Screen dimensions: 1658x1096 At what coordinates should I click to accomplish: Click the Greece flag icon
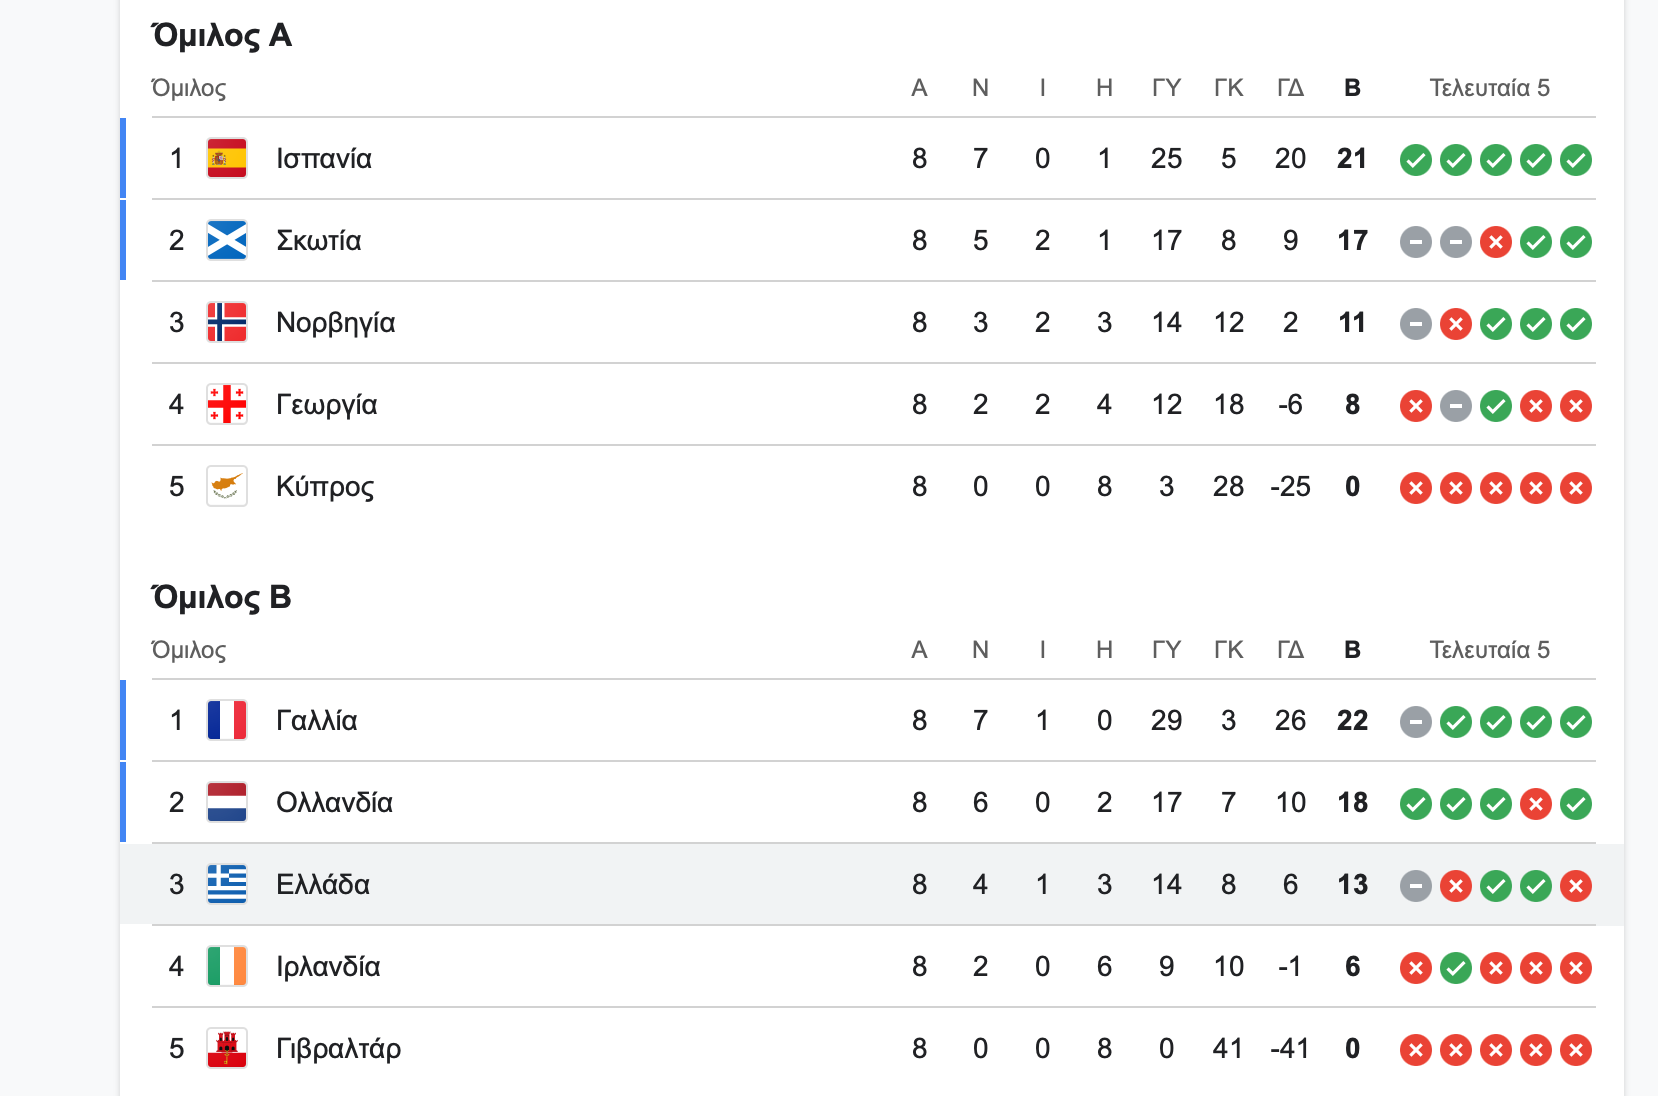227,884
